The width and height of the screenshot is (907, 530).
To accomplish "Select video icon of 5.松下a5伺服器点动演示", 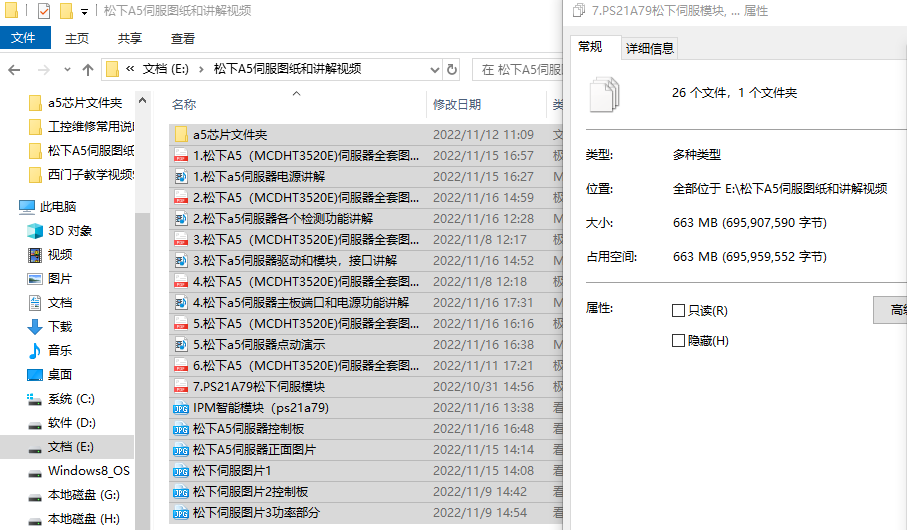I will click(181, 345).
